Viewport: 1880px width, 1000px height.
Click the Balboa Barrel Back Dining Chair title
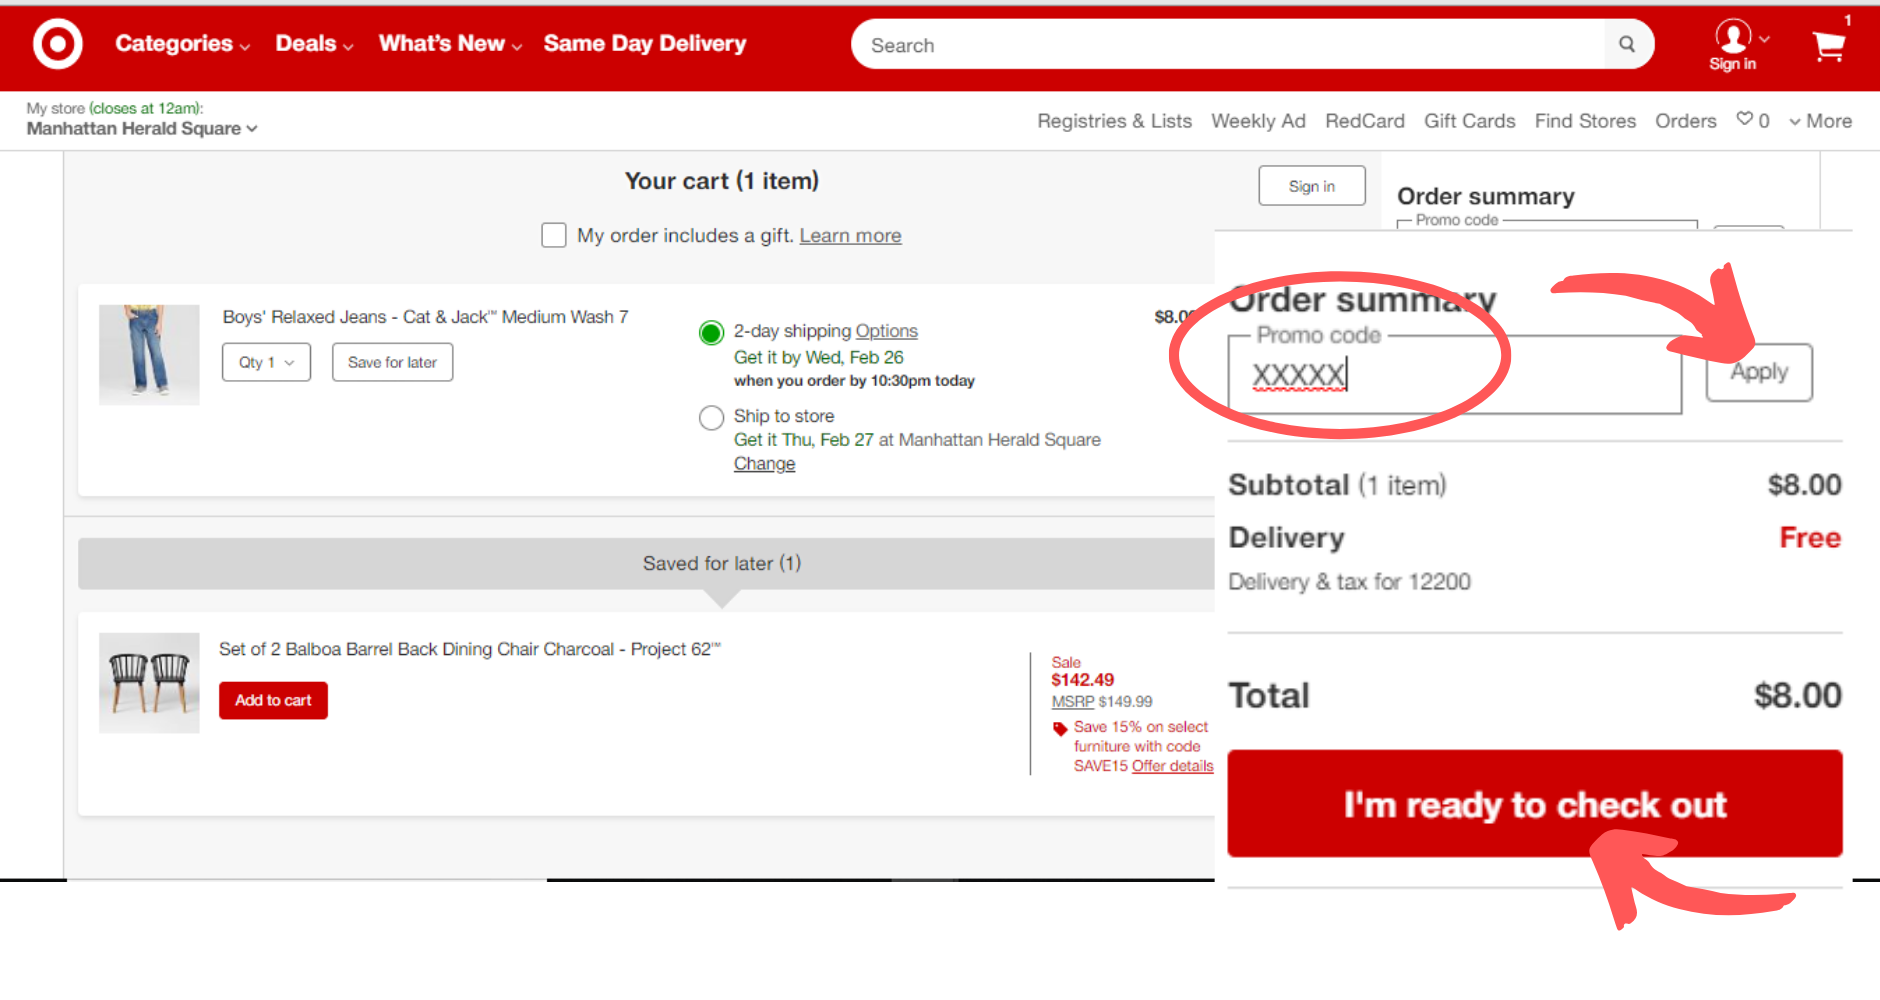[x=469, y=649]
